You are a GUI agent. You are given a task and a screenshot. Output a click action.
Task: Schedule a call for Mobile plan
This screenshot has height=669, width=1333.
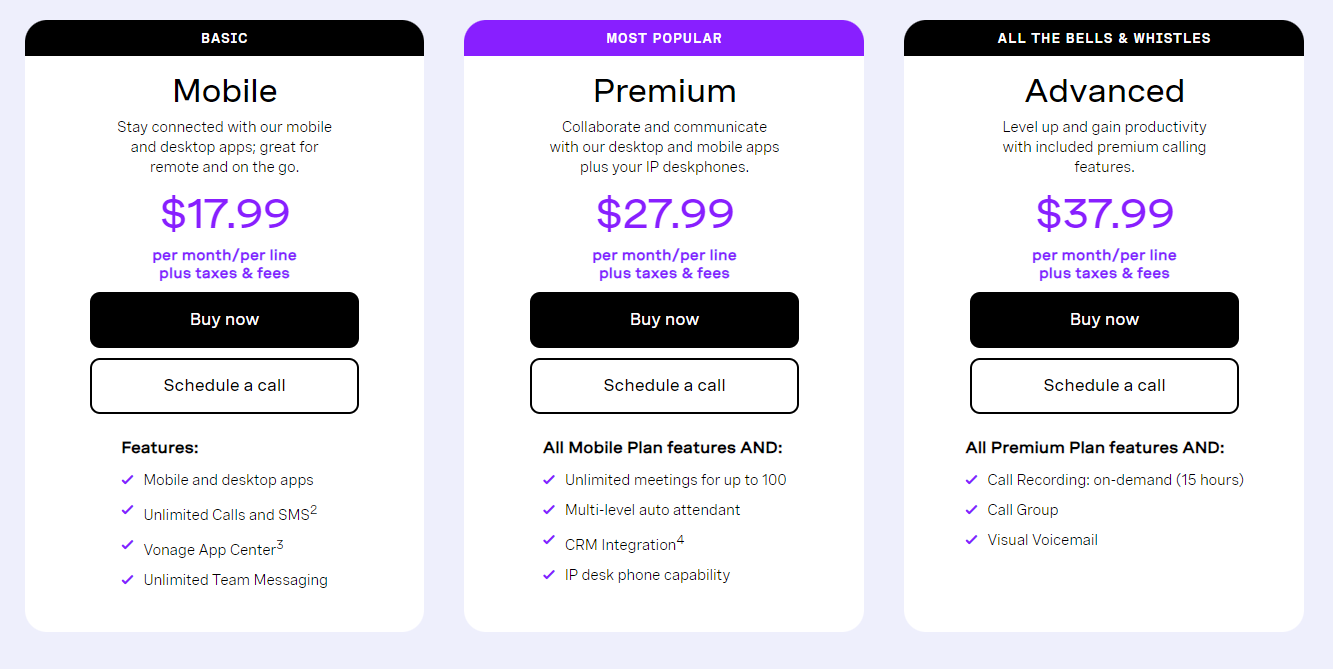click(x=224, y=386)
